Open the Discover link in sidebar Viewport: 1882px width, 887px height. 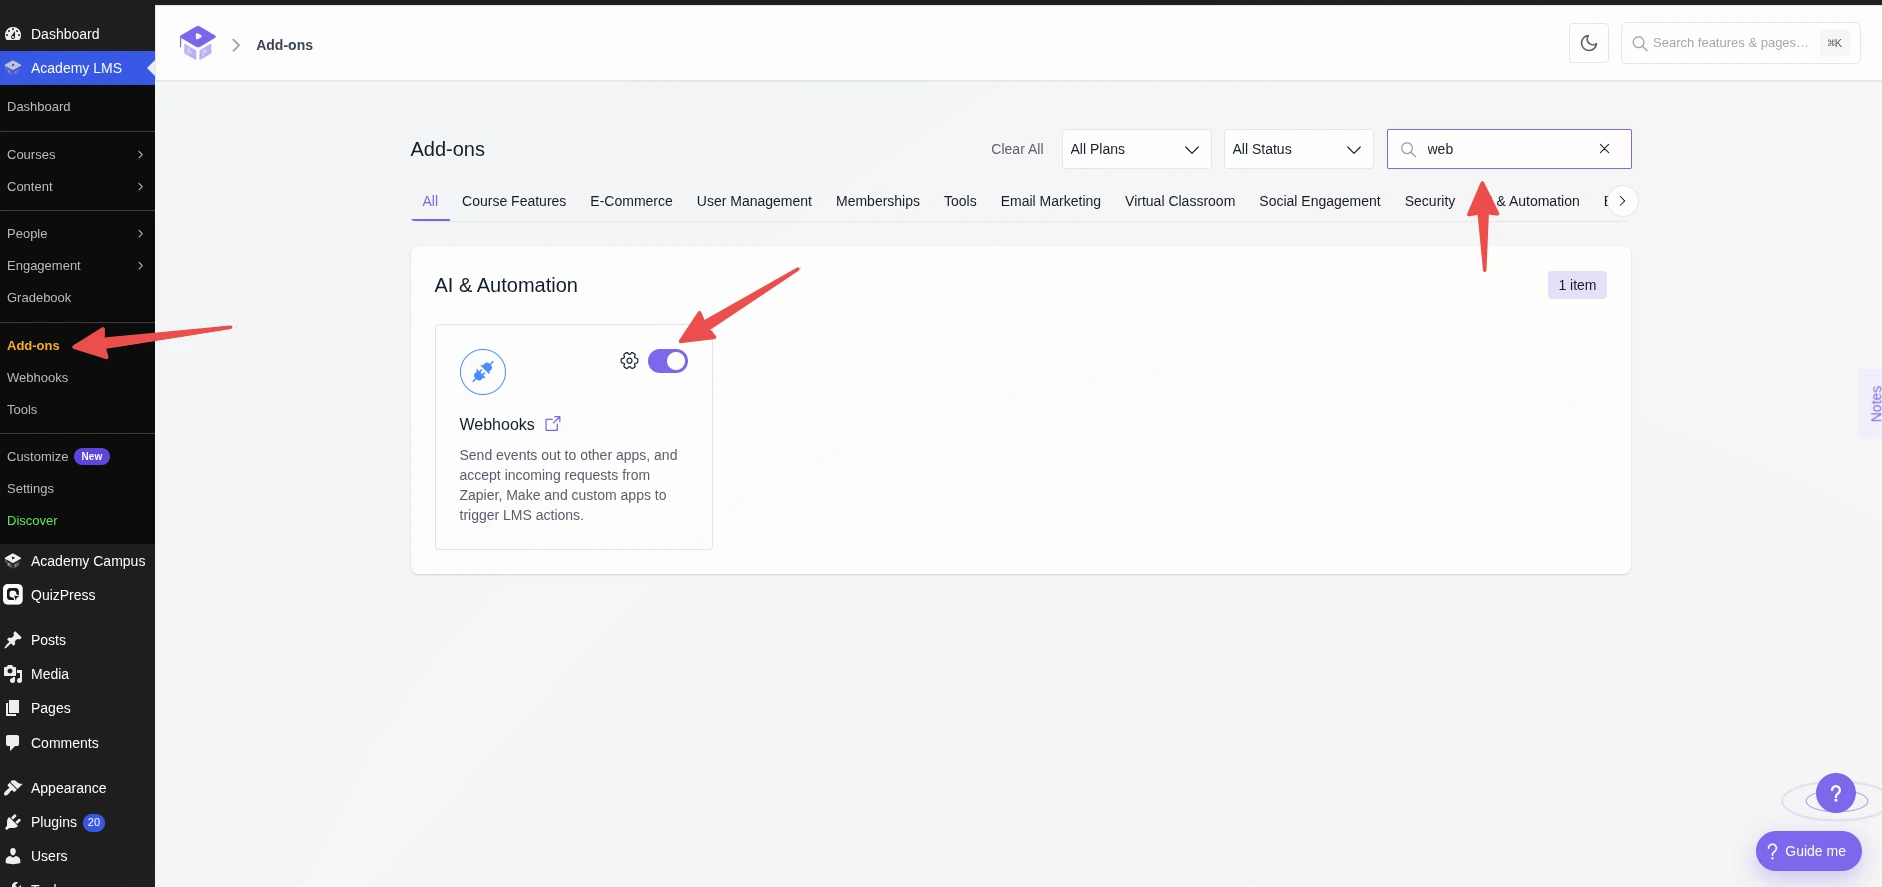pyautogui.click(x=32, y=521)
